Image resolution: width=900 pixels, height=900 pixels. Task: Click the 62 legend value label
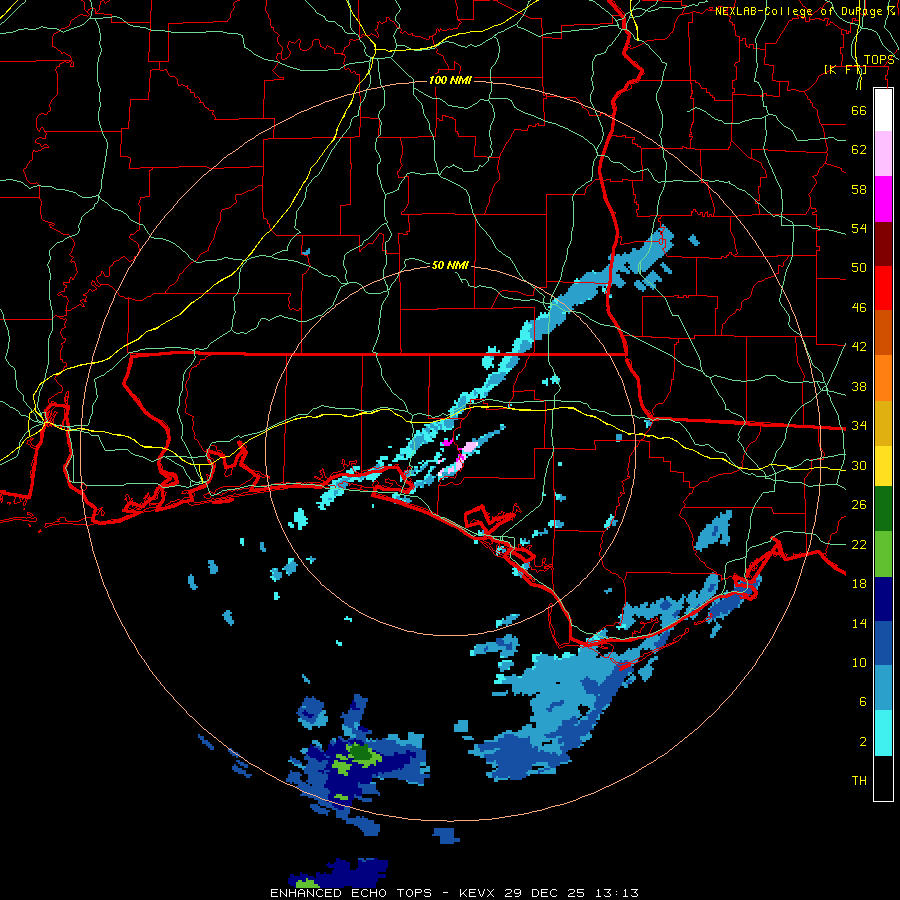tap(859, 150)
